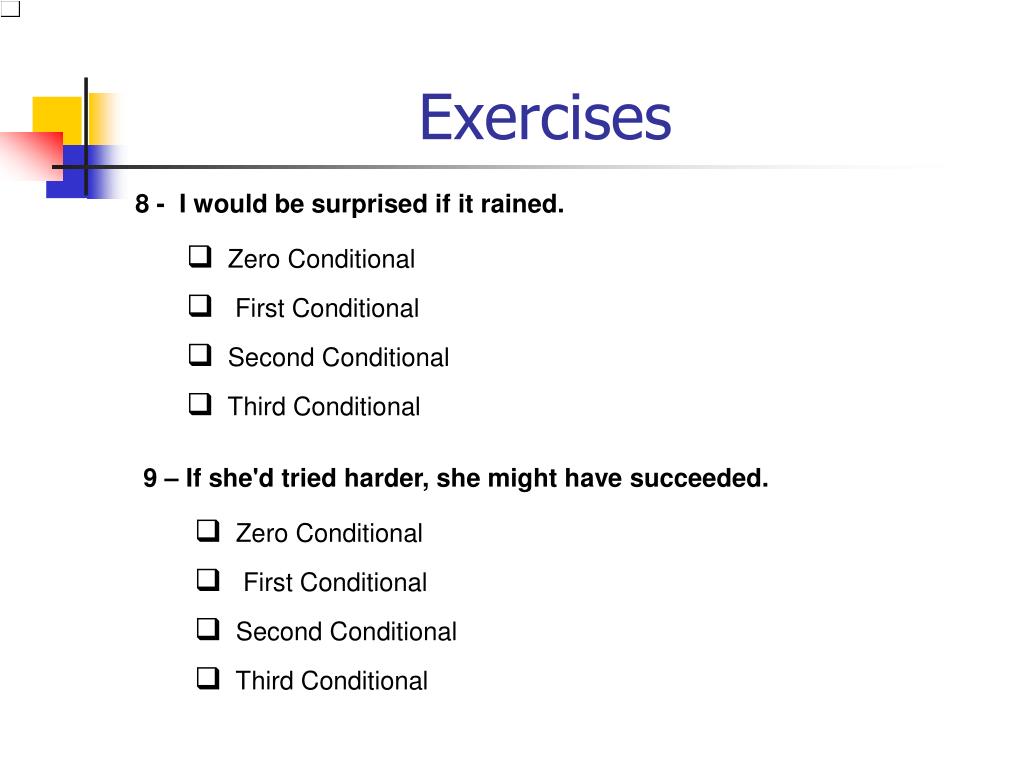Click the red gradient square in logo
This screenshot has width=1024, height=768.
tap(31, 155)
